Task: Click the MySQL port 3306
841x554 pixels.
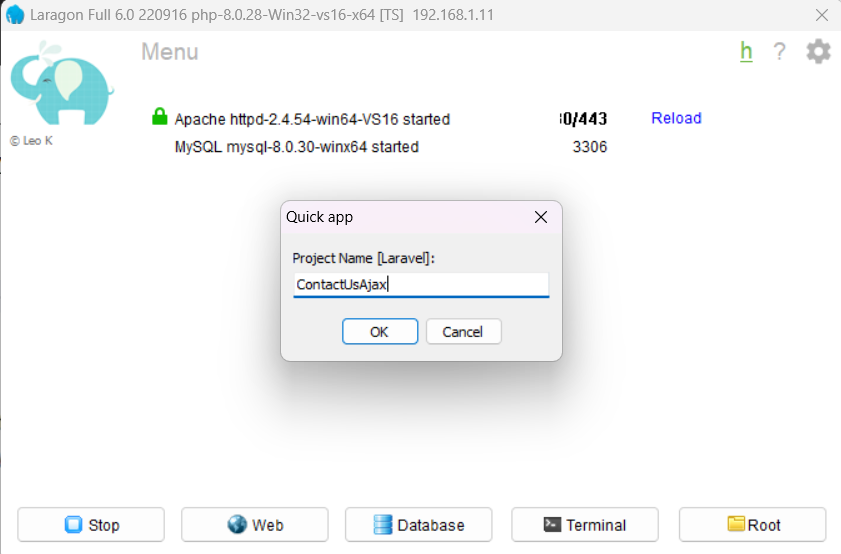Action: tap(589, 147)
